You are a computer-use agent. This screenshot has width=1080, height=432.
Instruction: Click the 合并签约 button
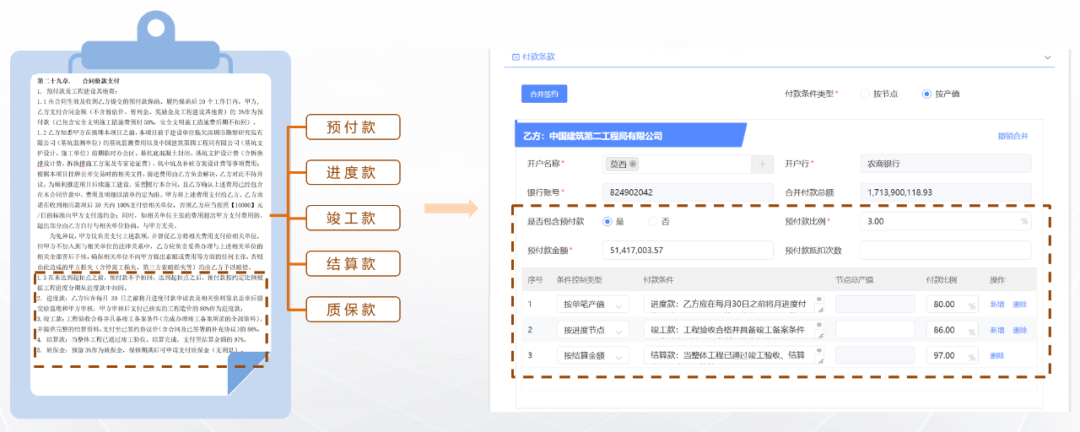[544, 94]
